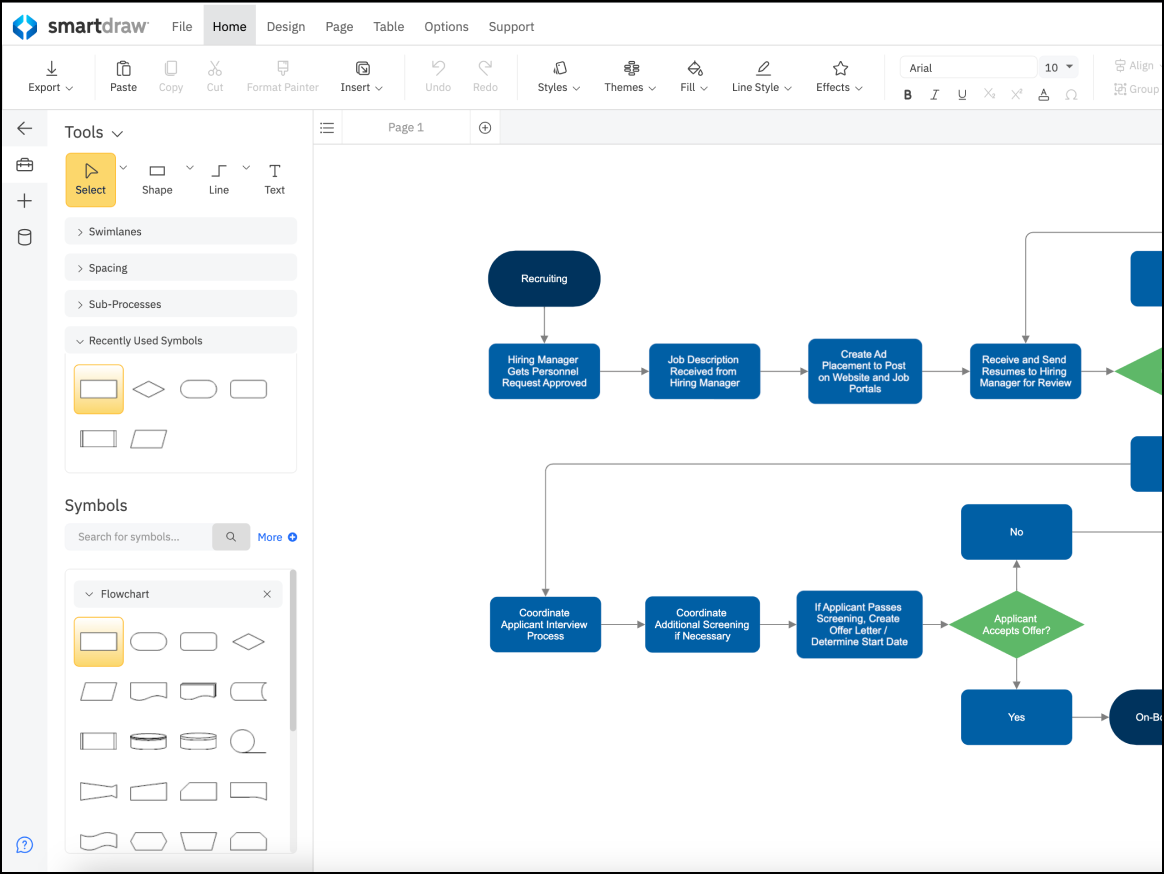Add a new page with plus circle
1164x874 pixels.
click(x=485, y=128)
